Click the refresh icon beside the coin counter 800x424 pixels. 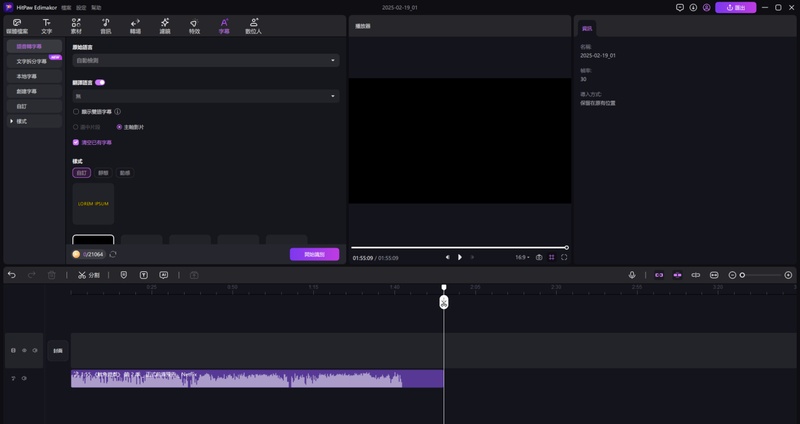113,254
